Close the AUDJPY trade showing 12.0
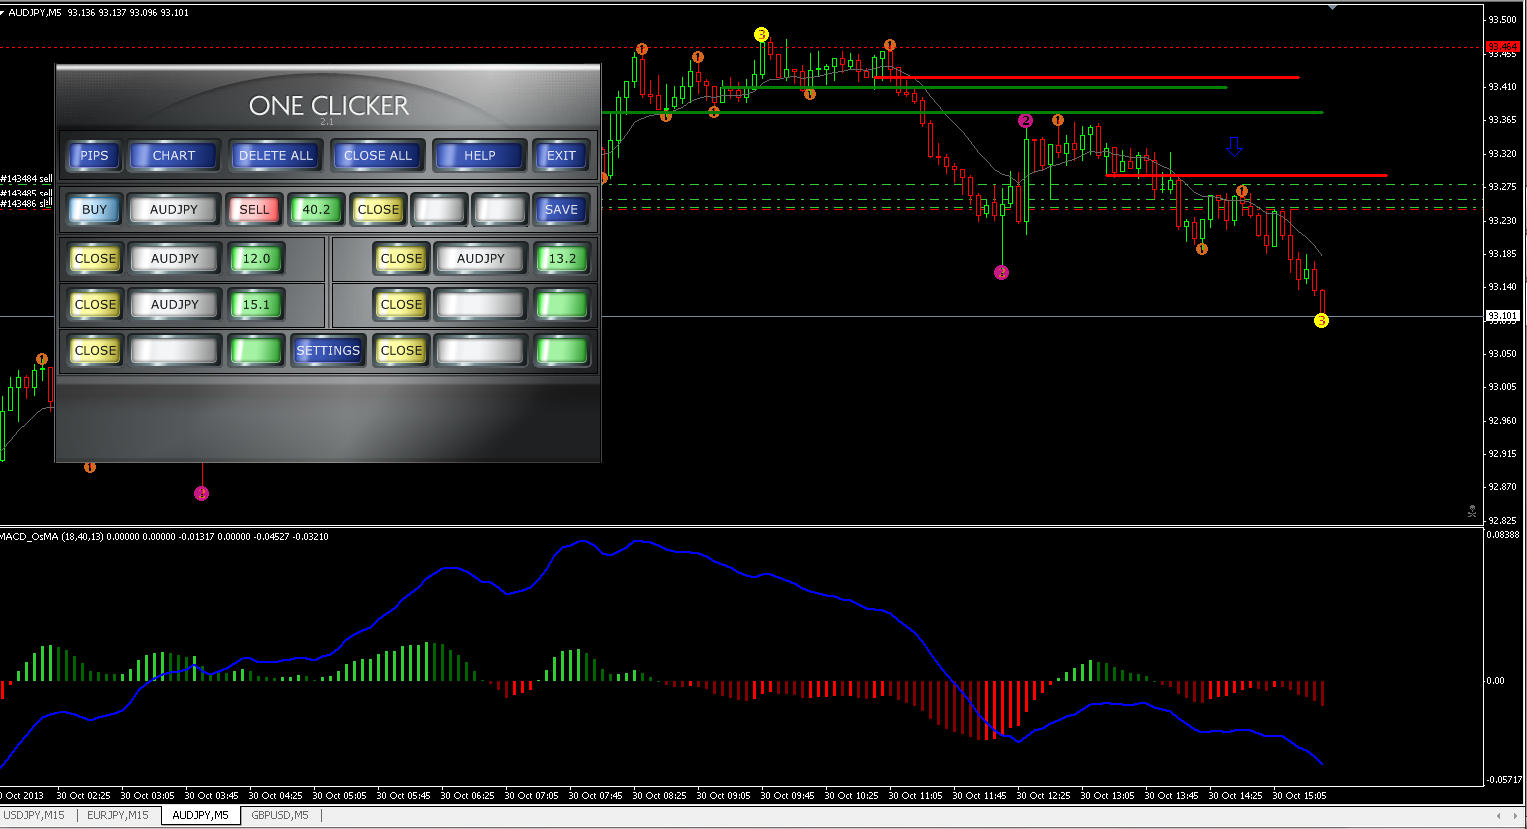 95,258
